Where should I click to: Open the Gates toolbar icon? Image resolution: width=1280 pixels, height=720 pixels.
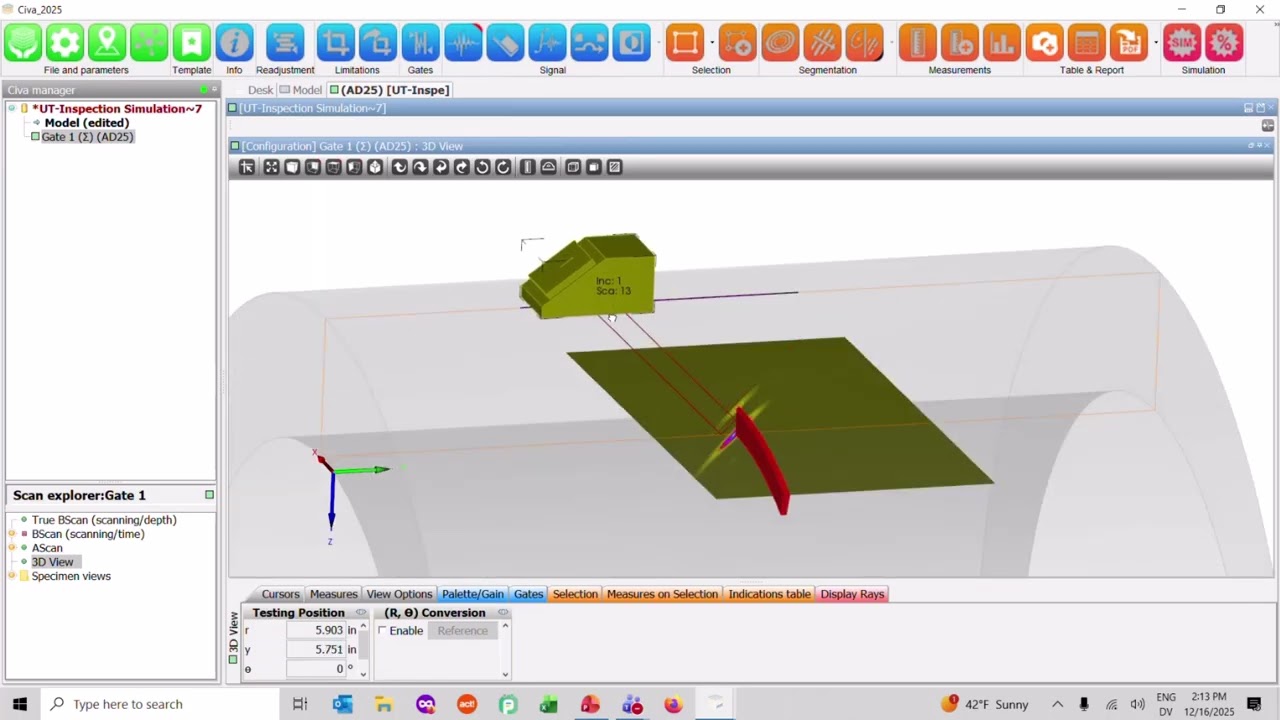click(x=420, y=43)
